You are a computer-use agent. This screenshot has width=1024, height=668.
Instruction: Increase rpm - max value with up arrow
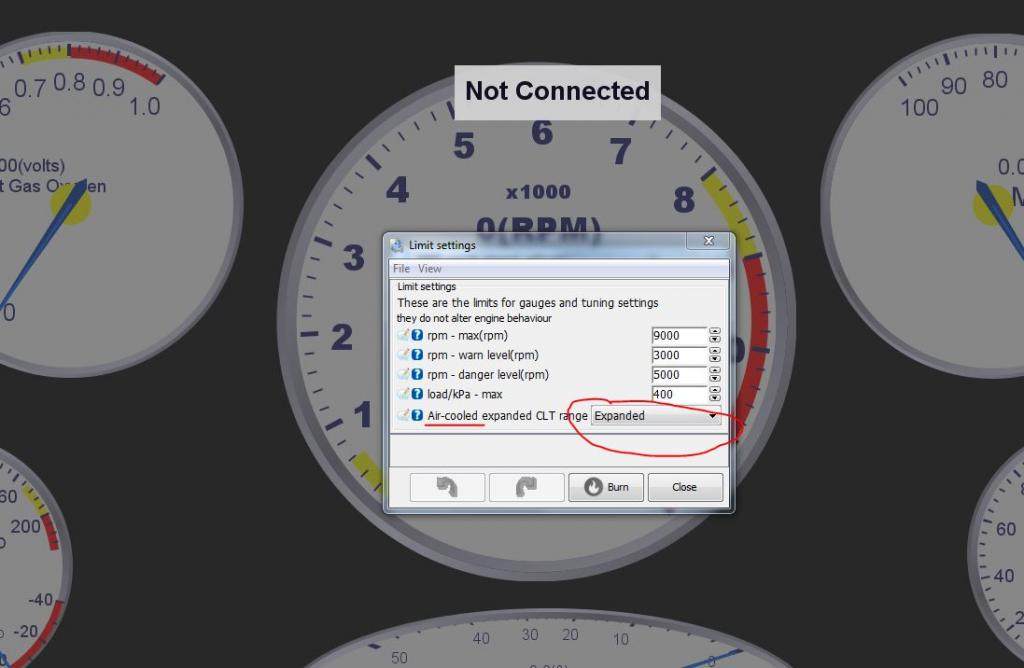tap(714, 331)
